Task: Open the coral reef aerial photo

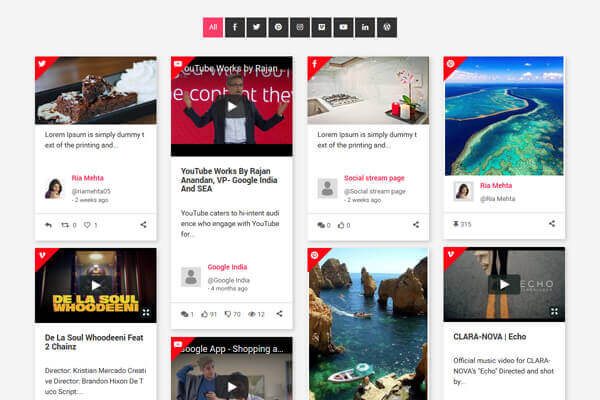Action: pos(504,116)
